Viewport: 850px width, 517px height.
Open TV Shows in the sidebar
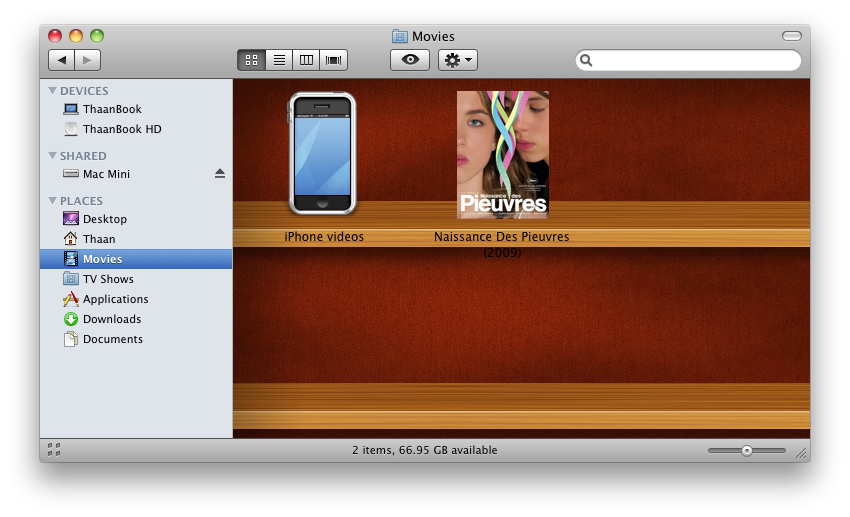[136, 279]
